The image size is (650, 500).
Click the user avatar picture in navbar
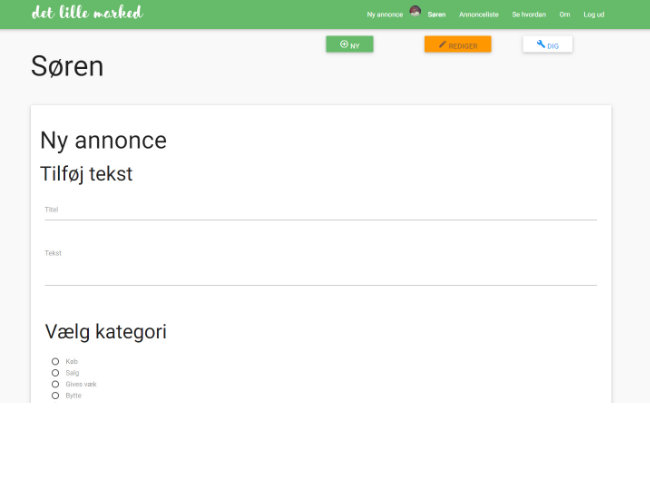pyautogui.click(x=415, y=12)
